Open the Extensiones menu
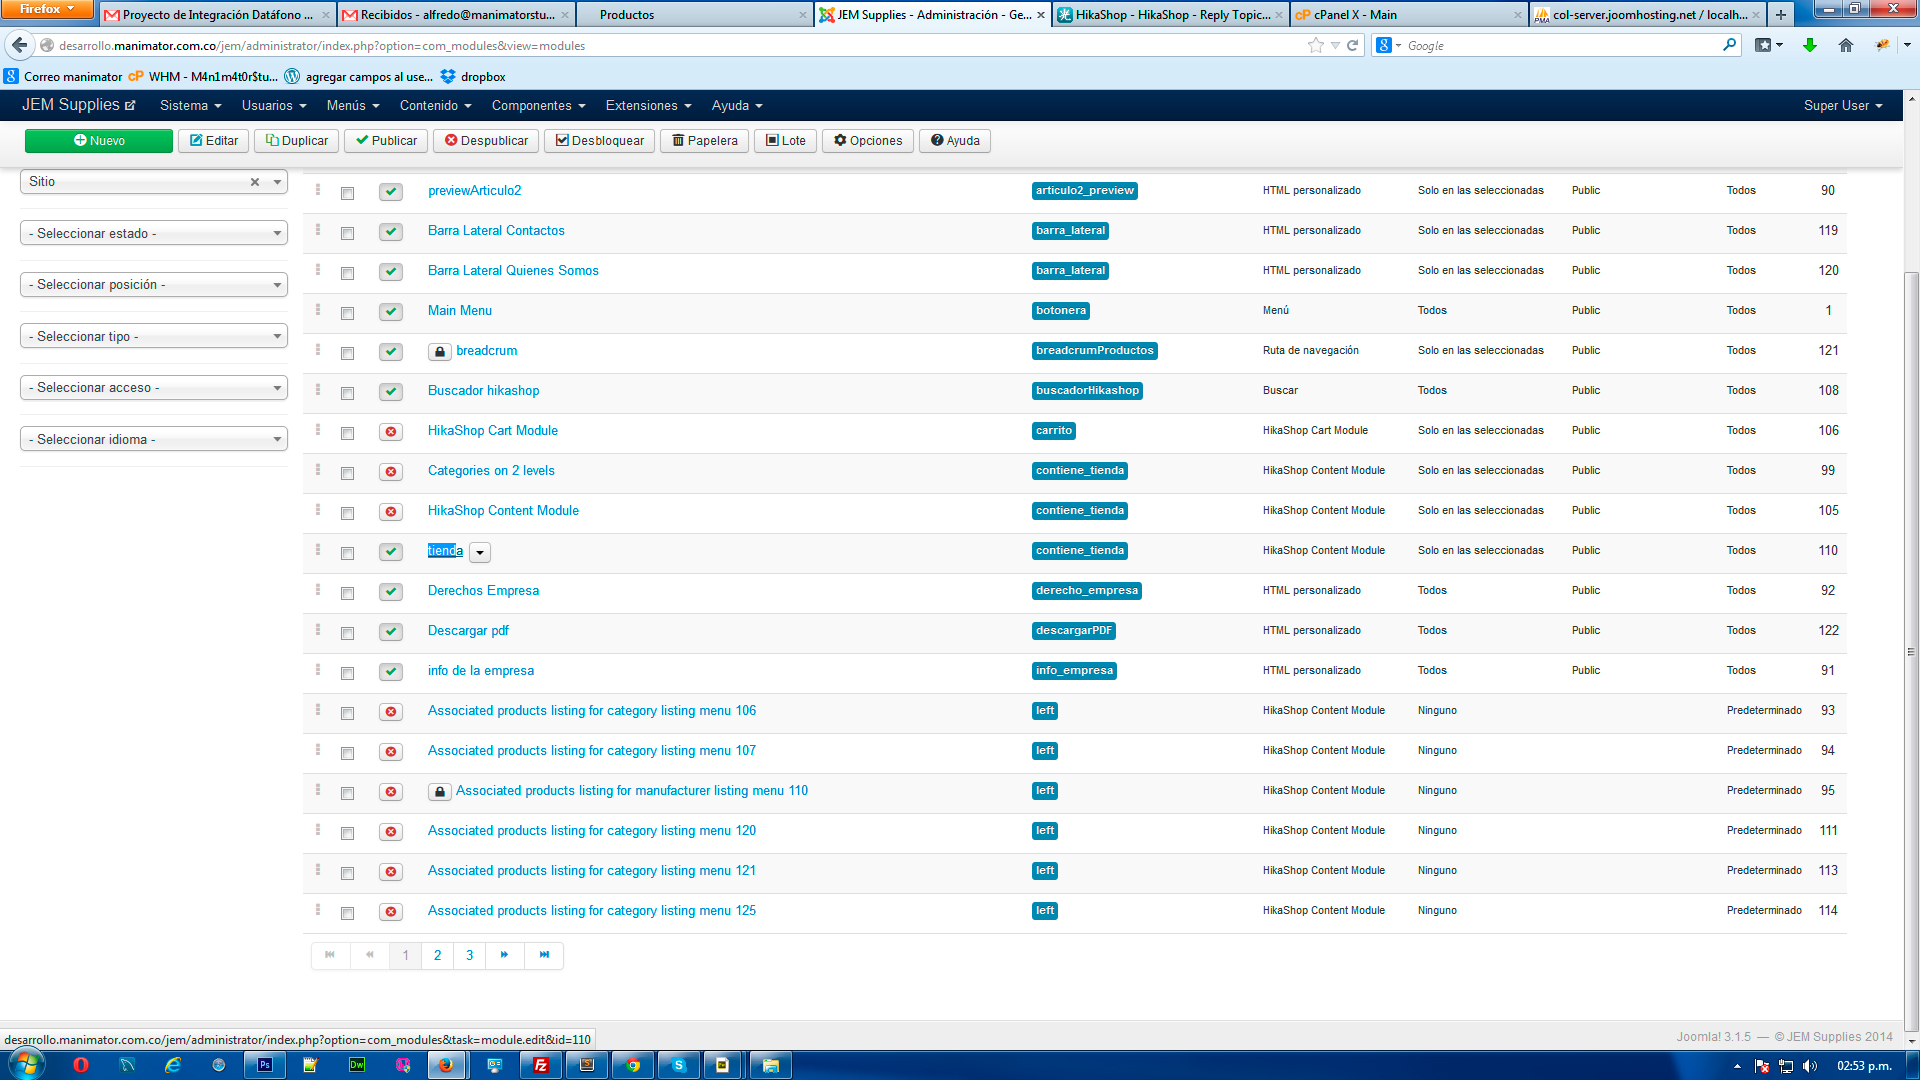Screen dimensions: 1920x1080 647,105
